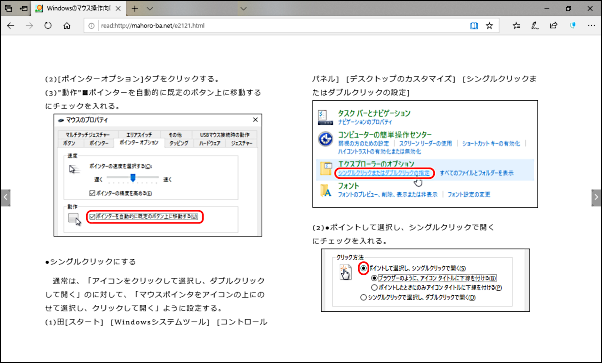Click エクスプローラーのオプション heading
This screenshot has width=602, height=363.
376,163
